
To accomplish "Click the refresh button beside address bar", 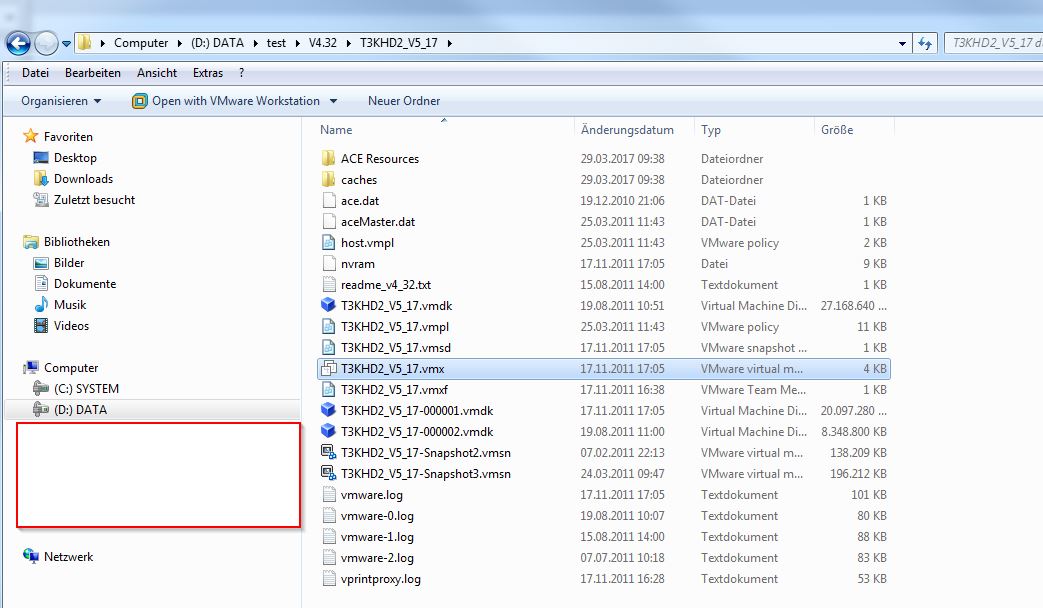I will [x=925, y=43].
